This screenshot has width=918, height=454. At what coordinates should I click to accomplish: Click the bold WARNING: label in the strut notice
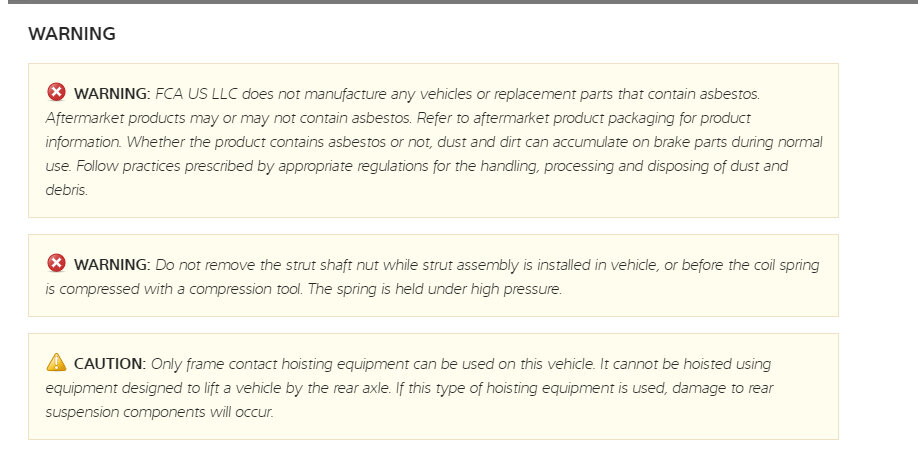(x=111, y=265)
